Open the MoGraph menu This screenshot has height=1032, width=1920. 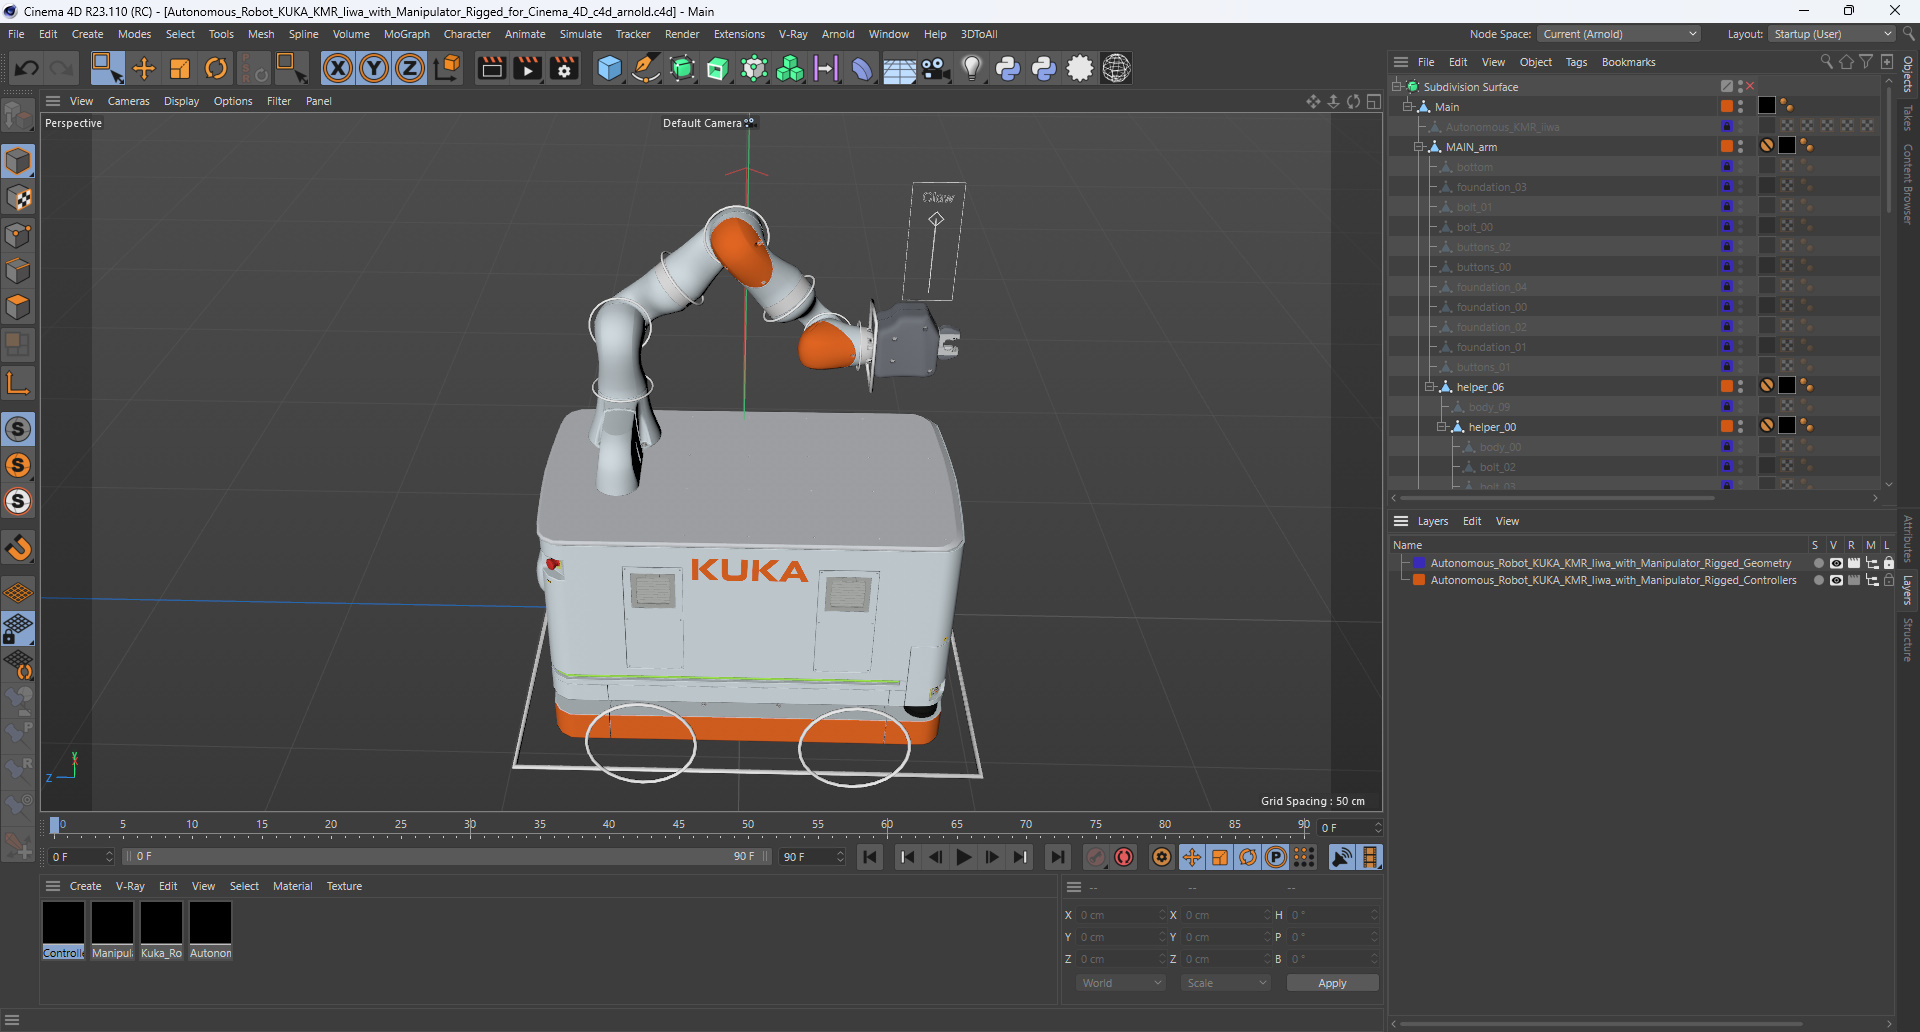pyautogui.click(x=407, y=34)
